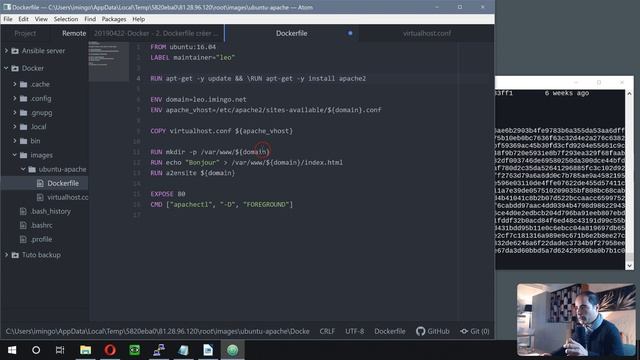Click the Atom icon on taskbar
This screenshot has width=640, height=360.
point(233,350)
